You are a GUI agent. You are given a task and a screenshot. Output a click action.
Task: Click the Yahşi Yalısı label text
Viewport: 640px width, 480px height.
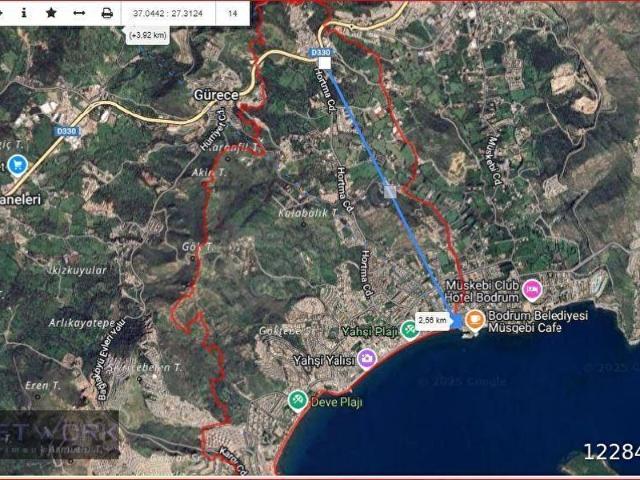tap(324, 360)
